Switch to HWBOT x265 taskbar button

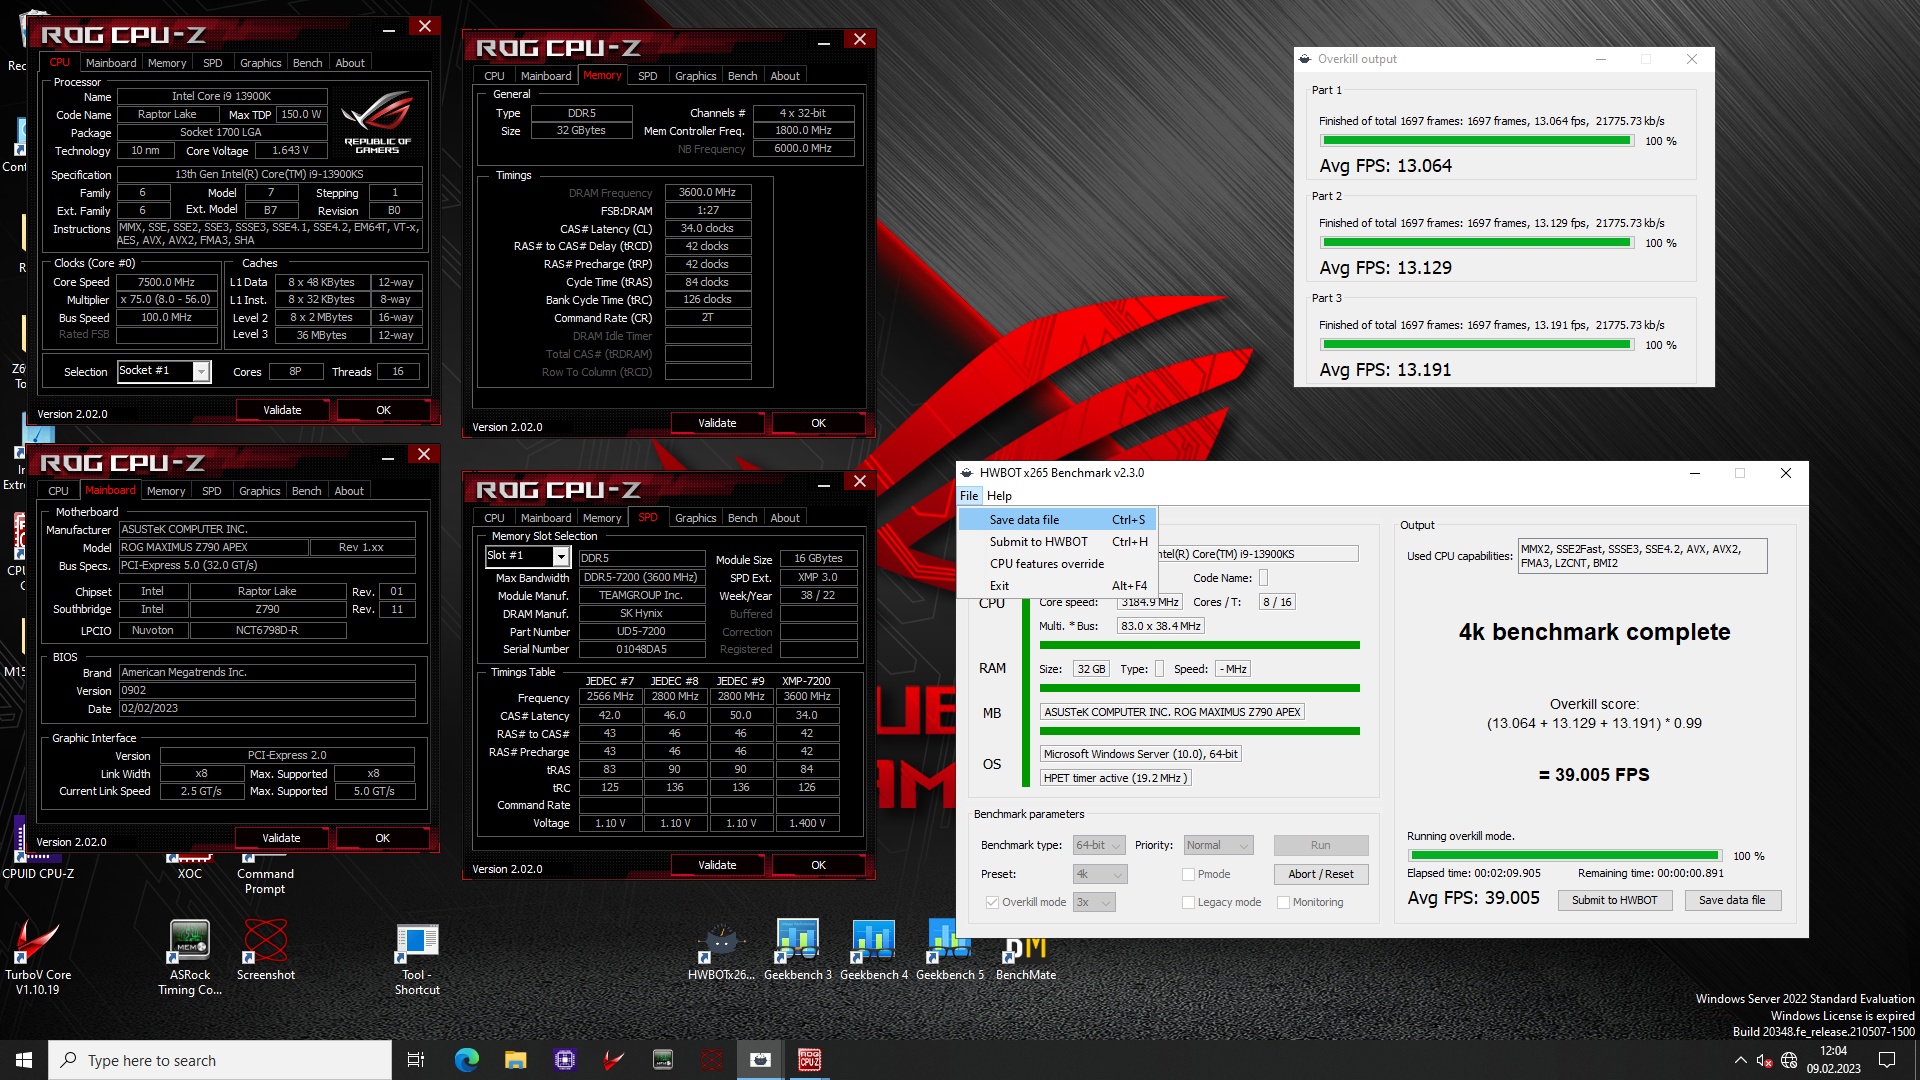click(x=760, y=1060)
